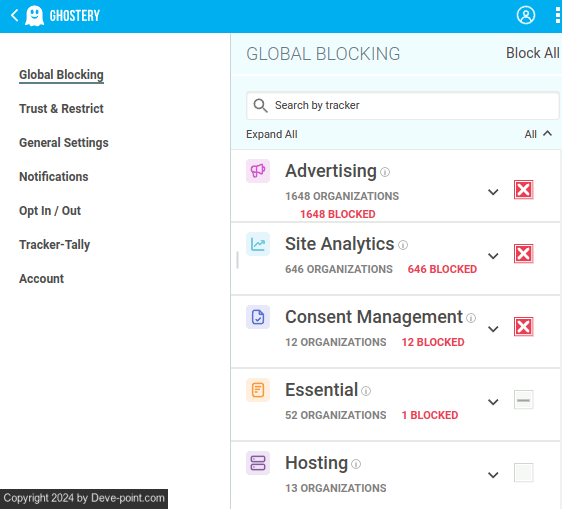Click the Advertising category title

[331, 171]
